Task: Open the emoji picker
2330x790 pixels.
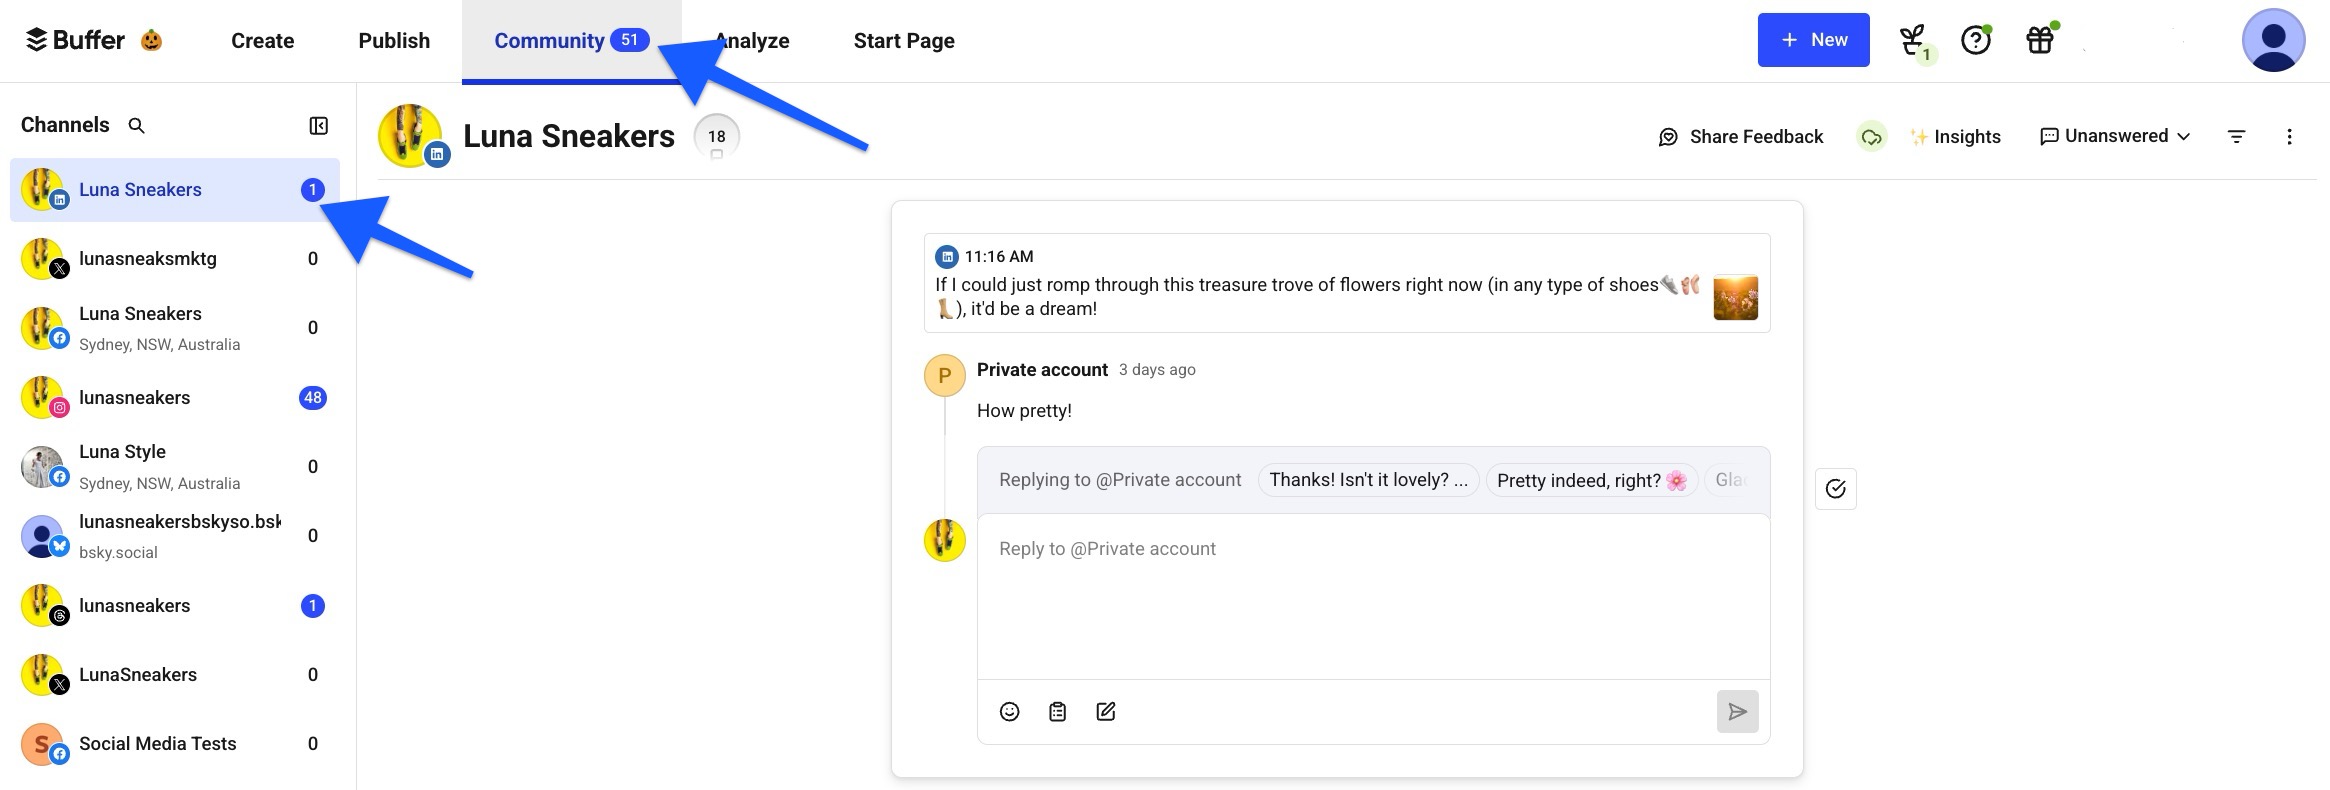Action: click(1009, 712)
